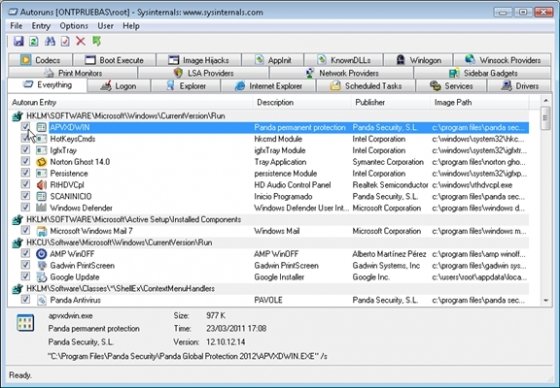
Task: Disable the Google Update checkbox
Action: [25, 276]
